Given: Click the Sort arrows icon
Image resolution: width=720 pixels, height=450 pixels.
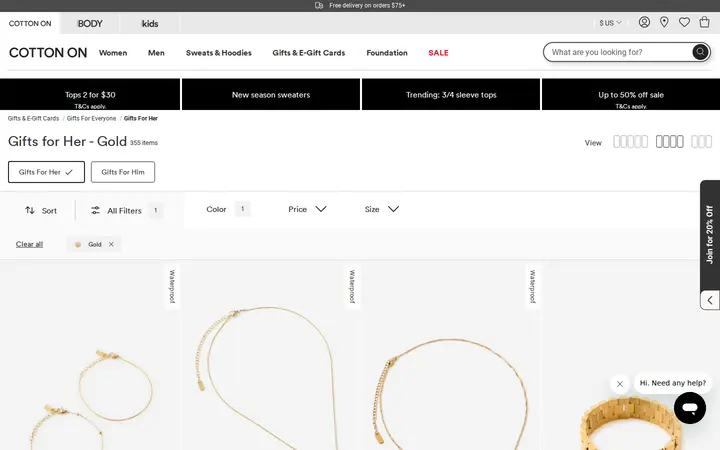Looking at the screenshot, I should [30, 210].
